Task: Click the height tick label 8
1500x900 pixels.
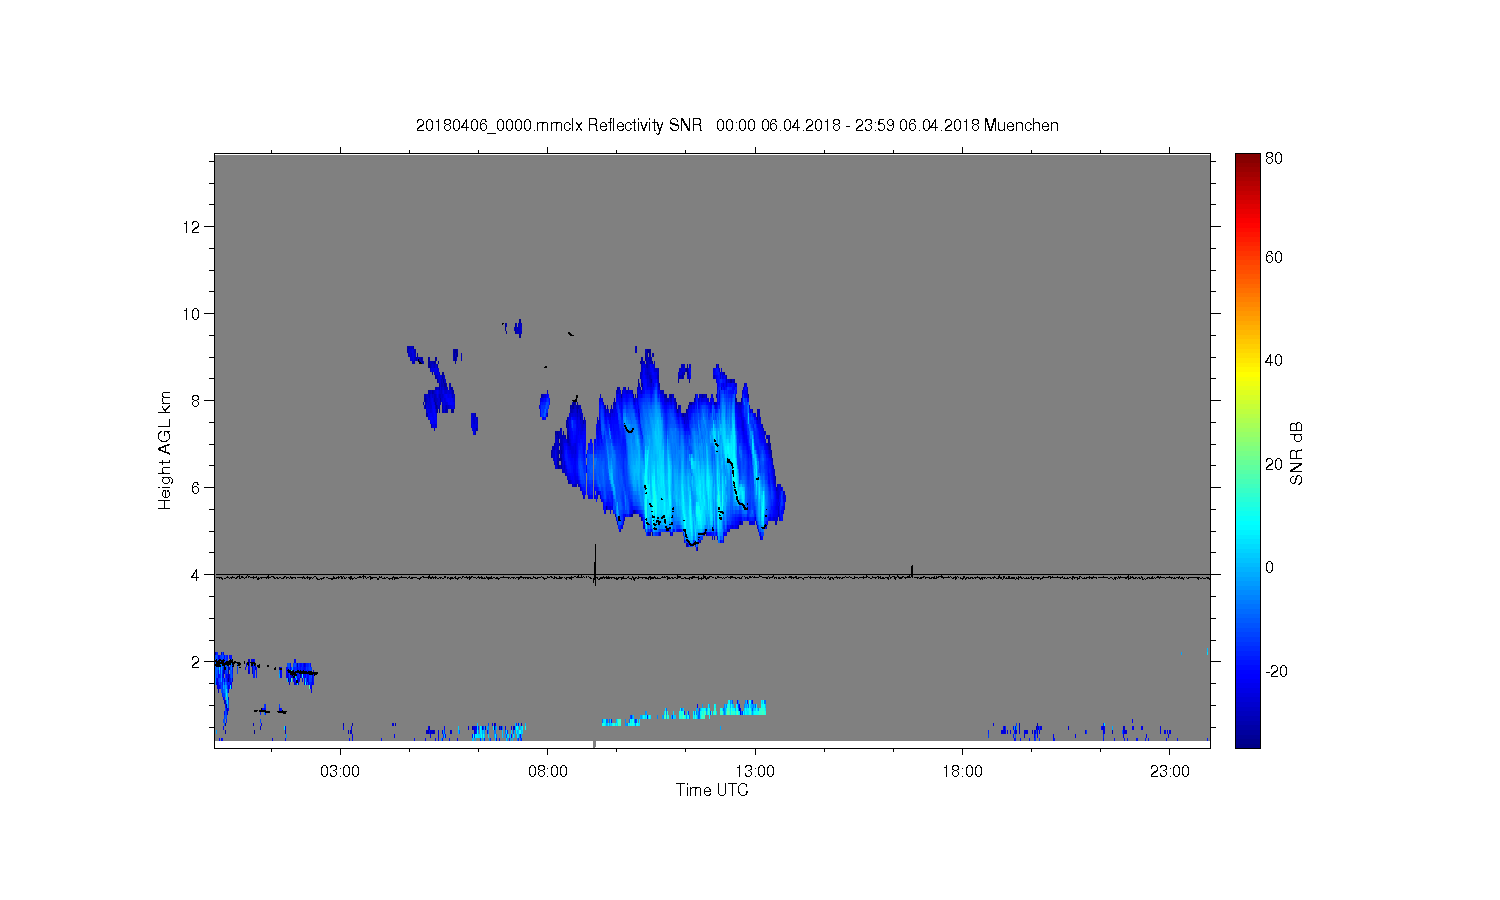Action: pyautogui.click(x=196, y=401)
